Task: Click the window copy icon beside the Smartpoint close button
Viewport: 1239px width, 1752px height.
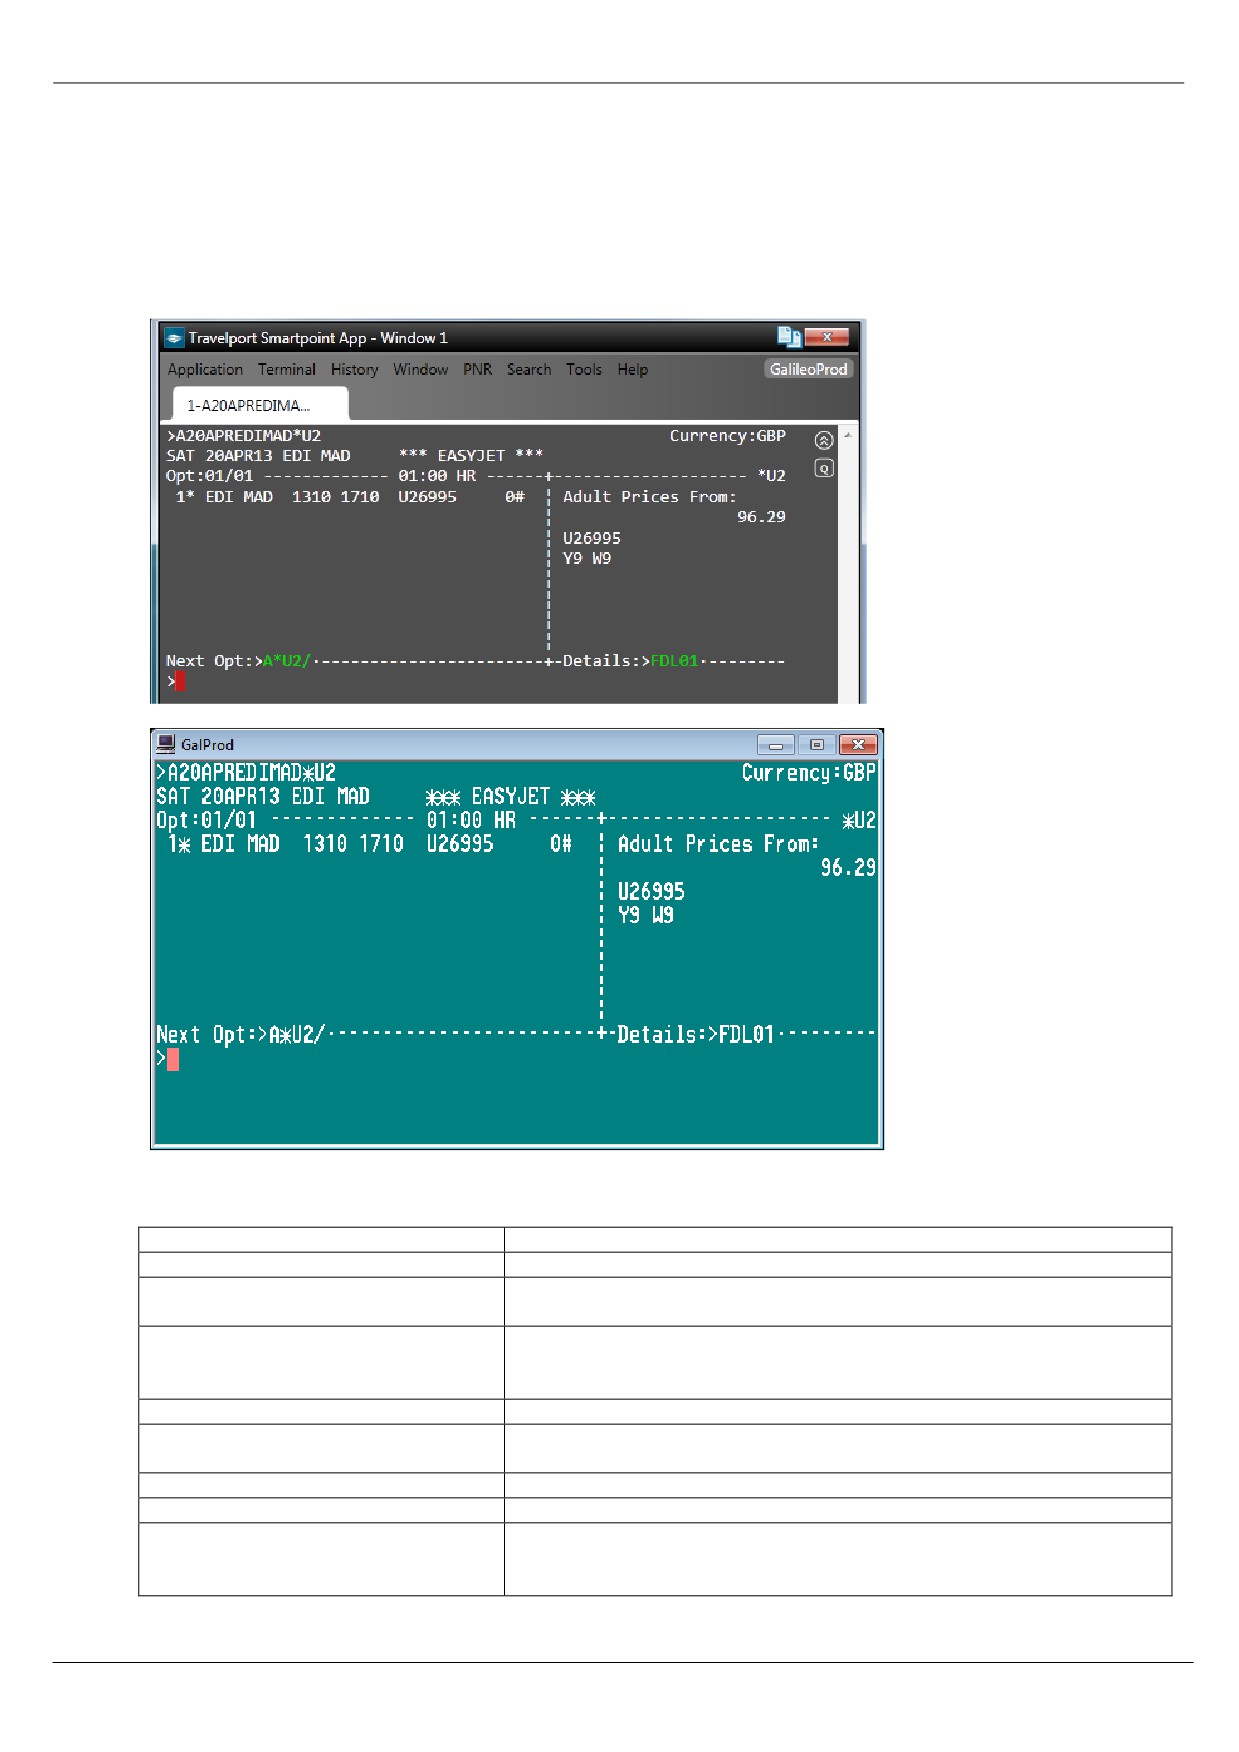Action: (789, 337)
